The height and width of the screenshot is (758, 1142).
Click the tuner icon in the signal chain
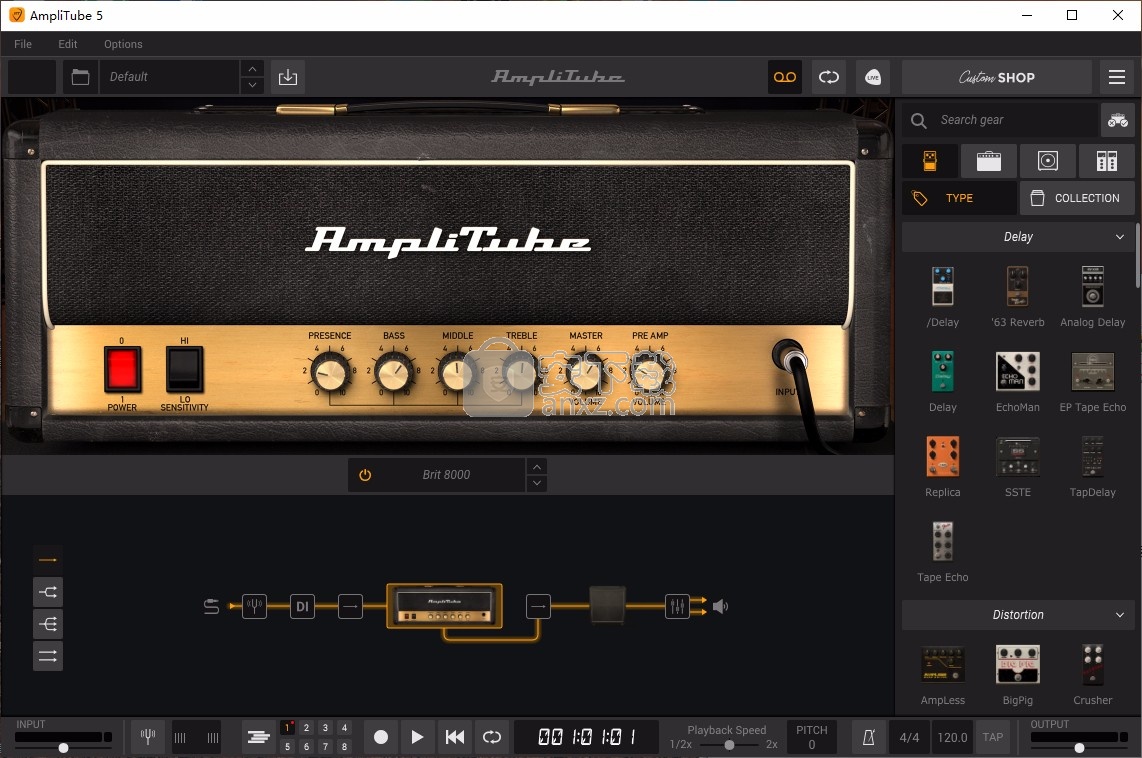pos(254,606)
